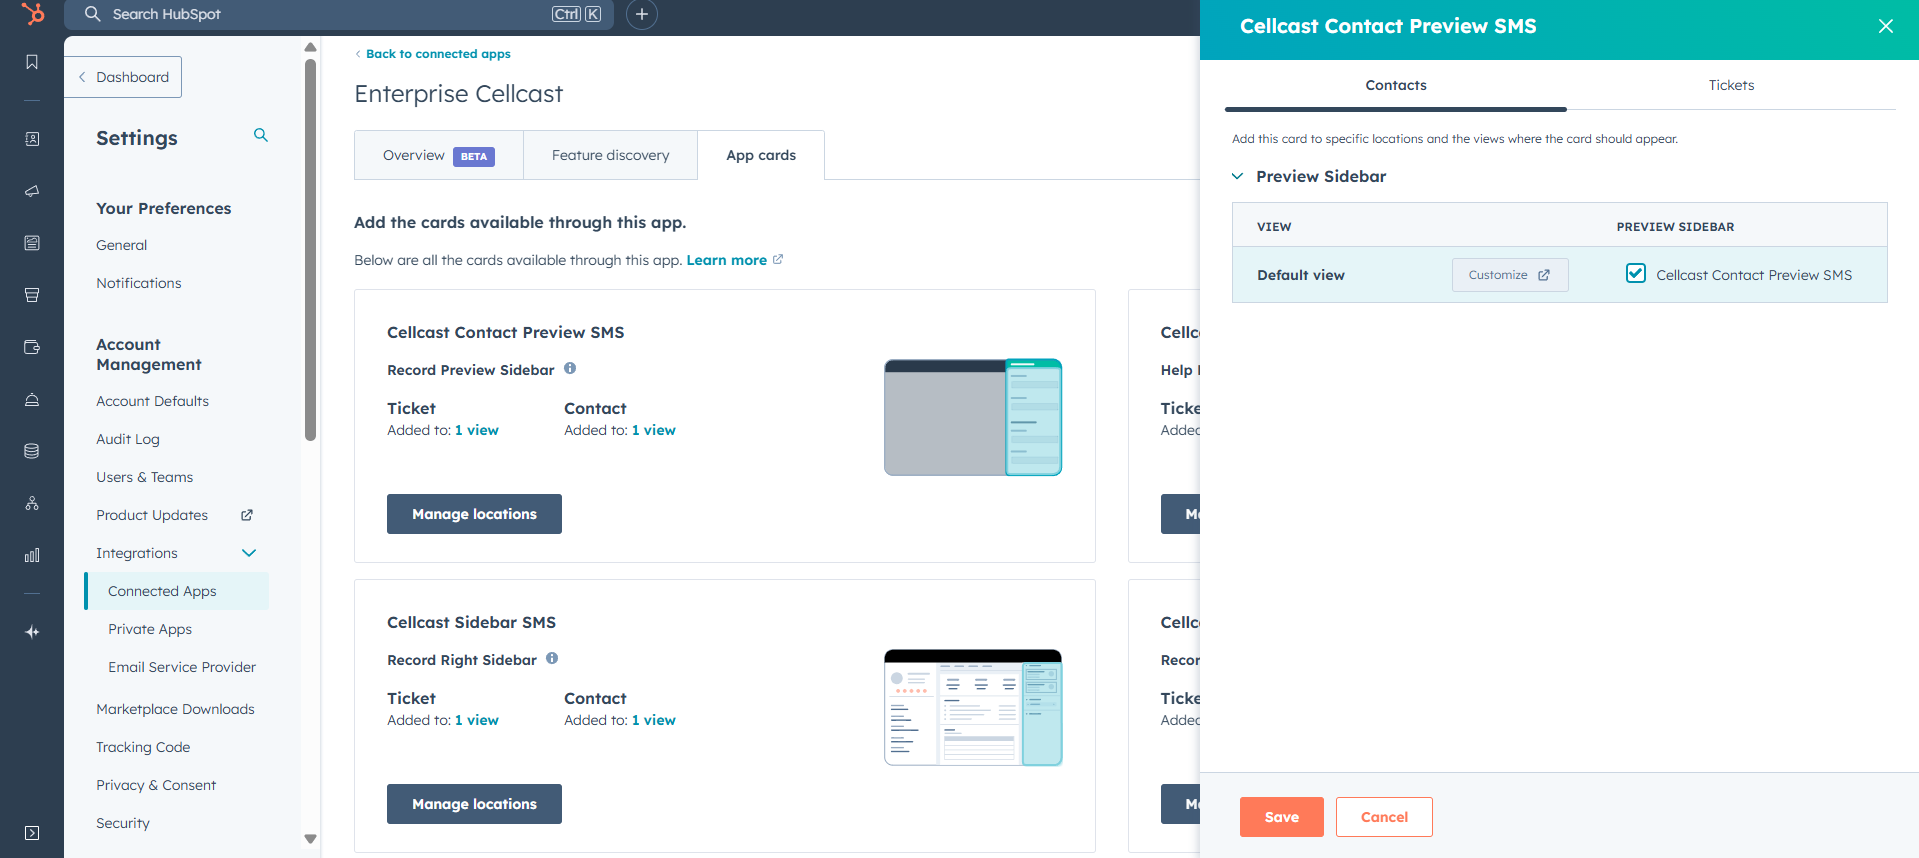
Task: Click info icon next to Record Preview Sidebar
Action: (570, 368)
